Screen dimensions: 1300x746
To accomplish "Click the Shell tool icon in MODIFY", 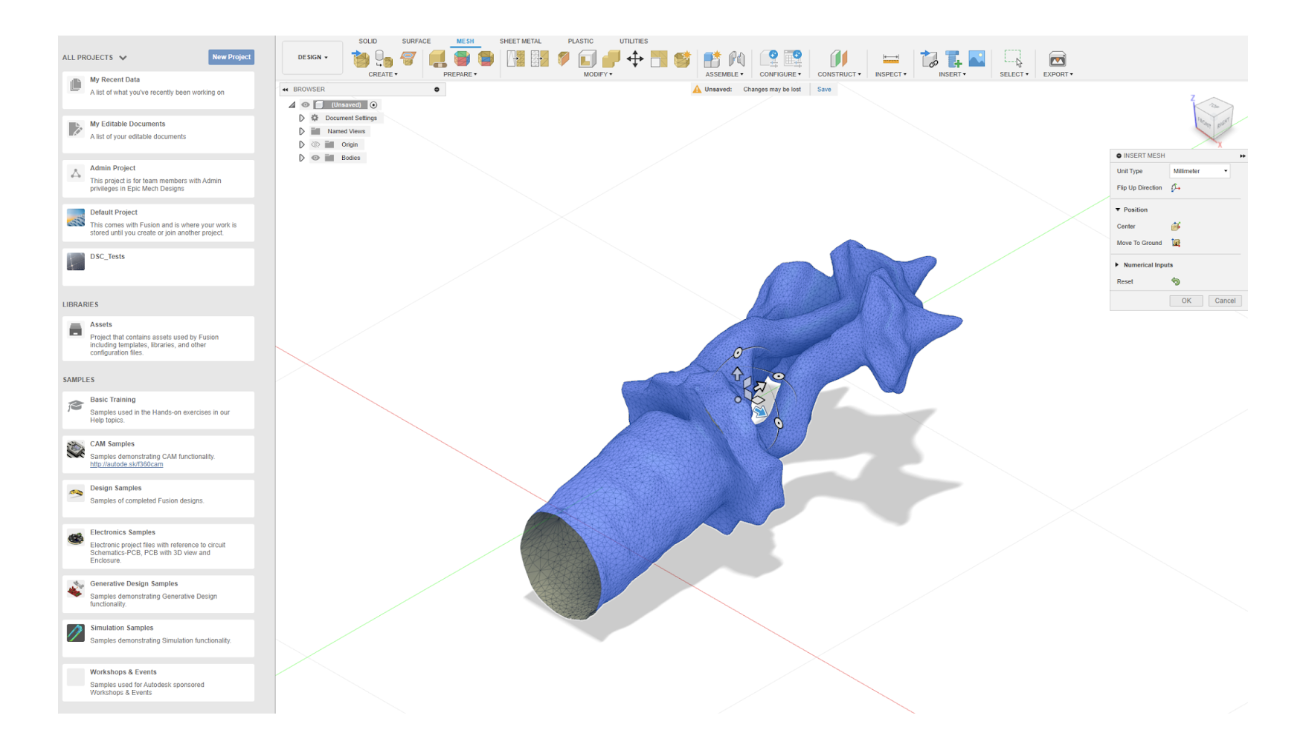I will [x=588, y=59].
